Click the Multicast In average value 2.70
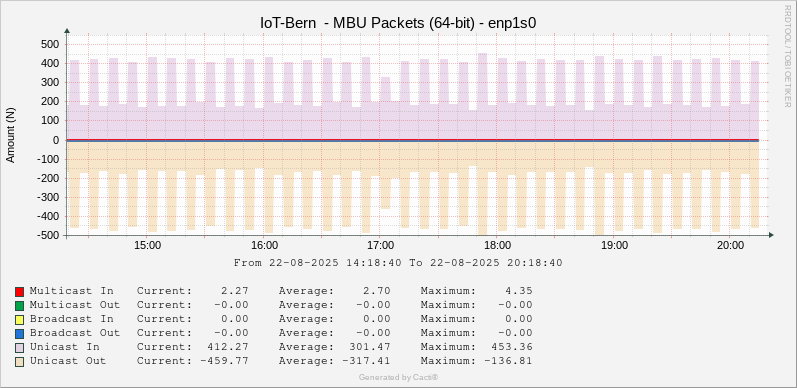This screenshot has width=797, height=388. click(377, 291)
